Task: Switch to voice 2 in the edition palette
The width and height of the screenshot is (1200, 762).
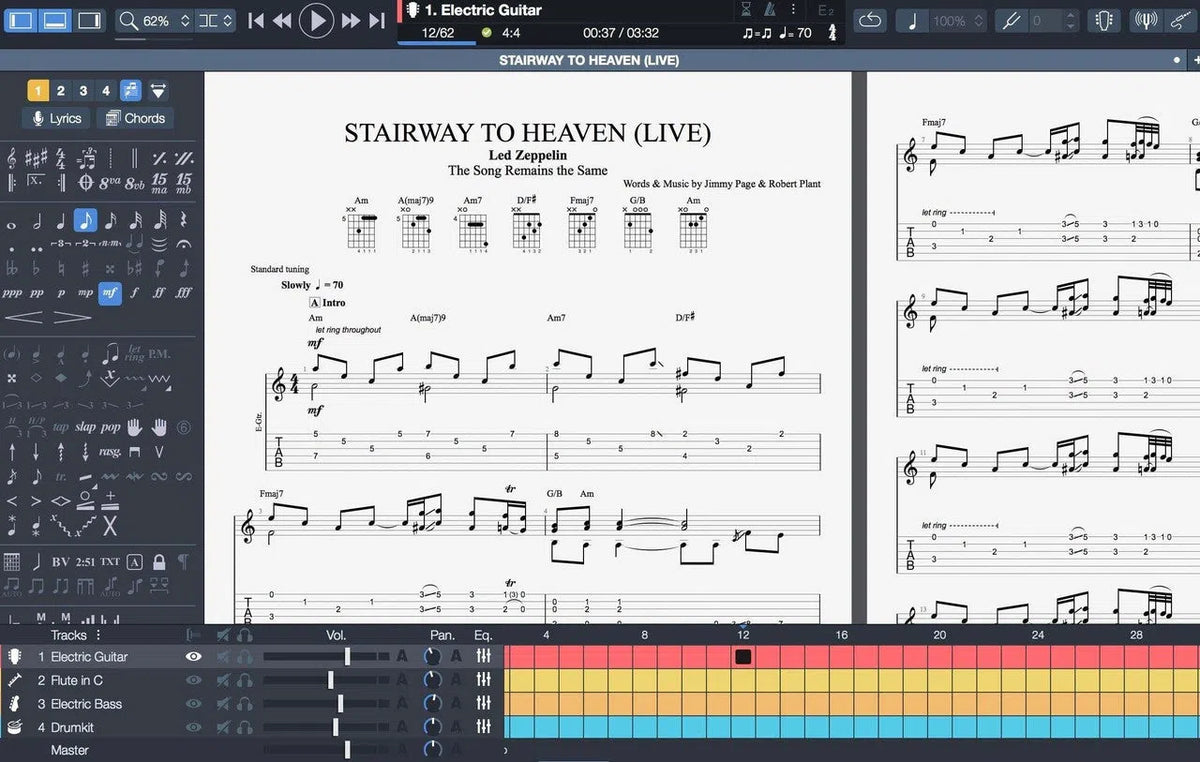Action: click(x=60, y=91)
